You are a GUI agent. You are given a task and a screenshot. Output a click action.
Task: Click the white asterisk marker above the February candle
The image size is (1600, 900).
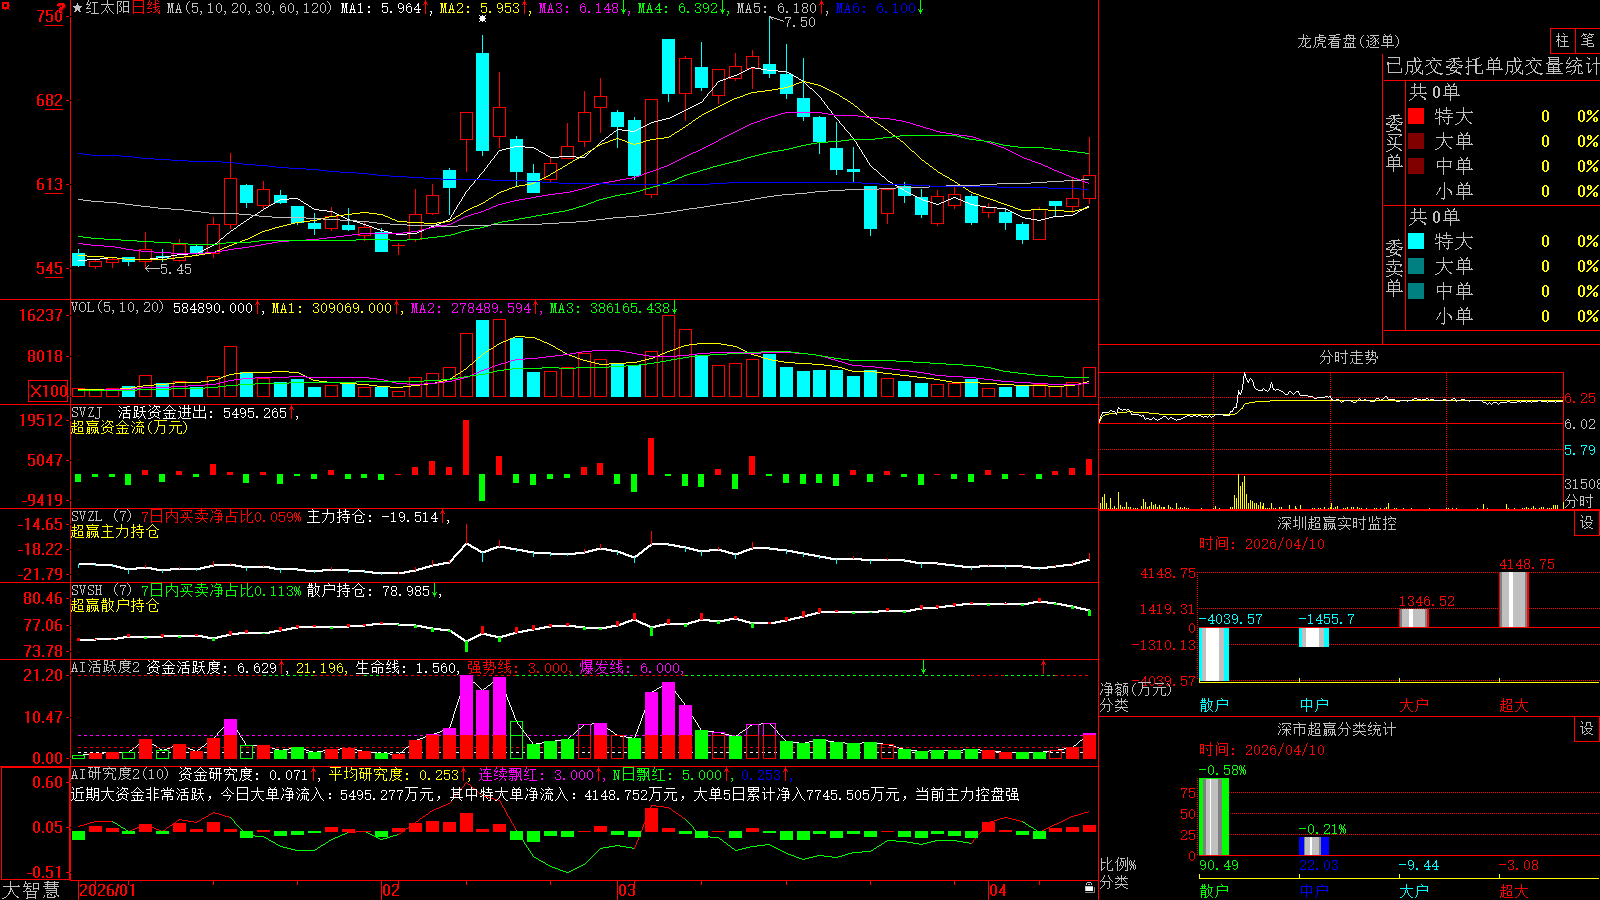point(482,19)
